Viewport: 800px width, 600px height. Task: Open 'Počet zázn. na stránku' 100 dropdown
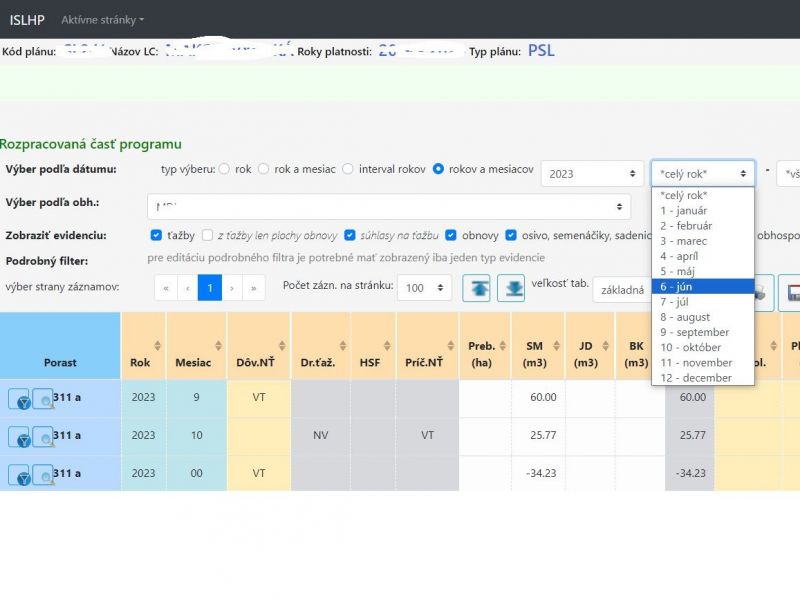pos(424,288)
